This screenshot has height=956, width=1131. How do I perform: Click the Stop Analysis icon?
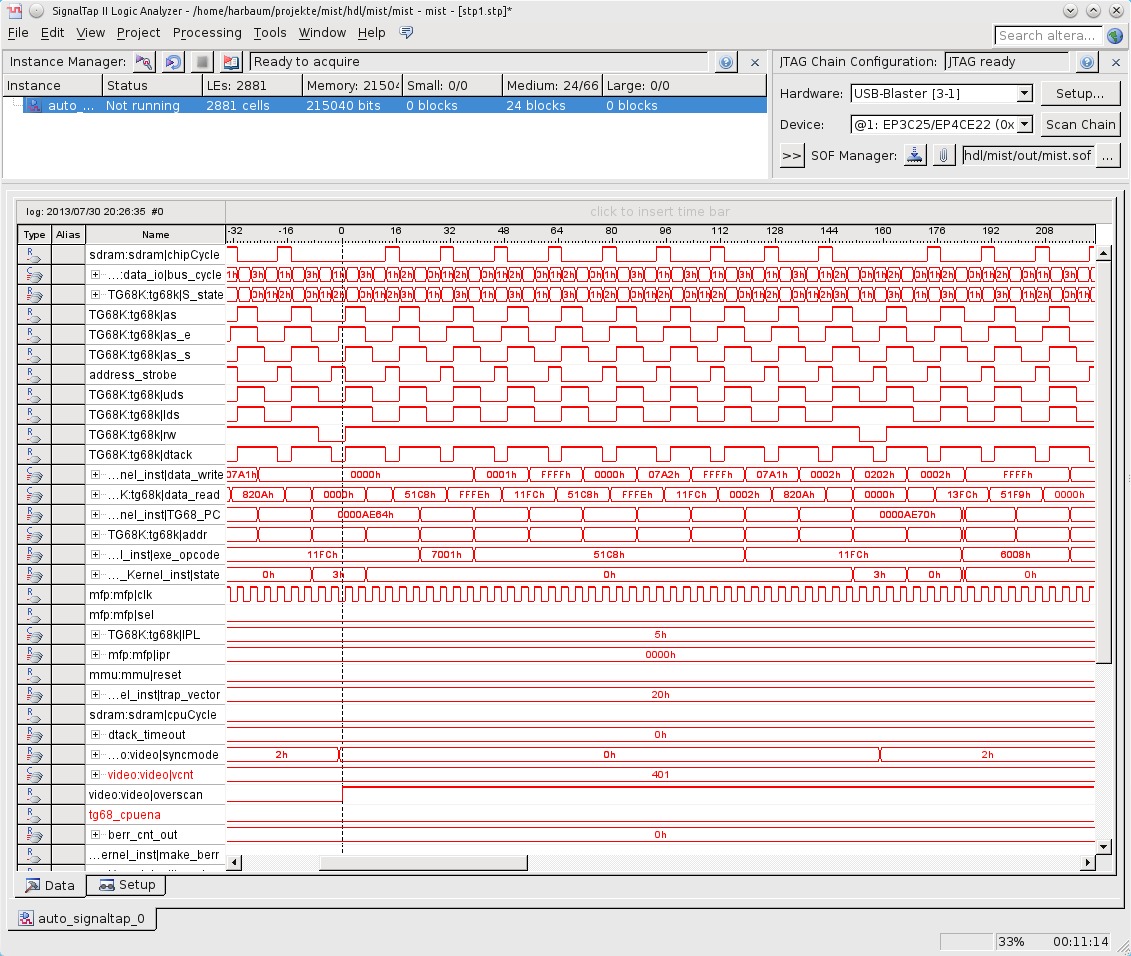(202, 62)
